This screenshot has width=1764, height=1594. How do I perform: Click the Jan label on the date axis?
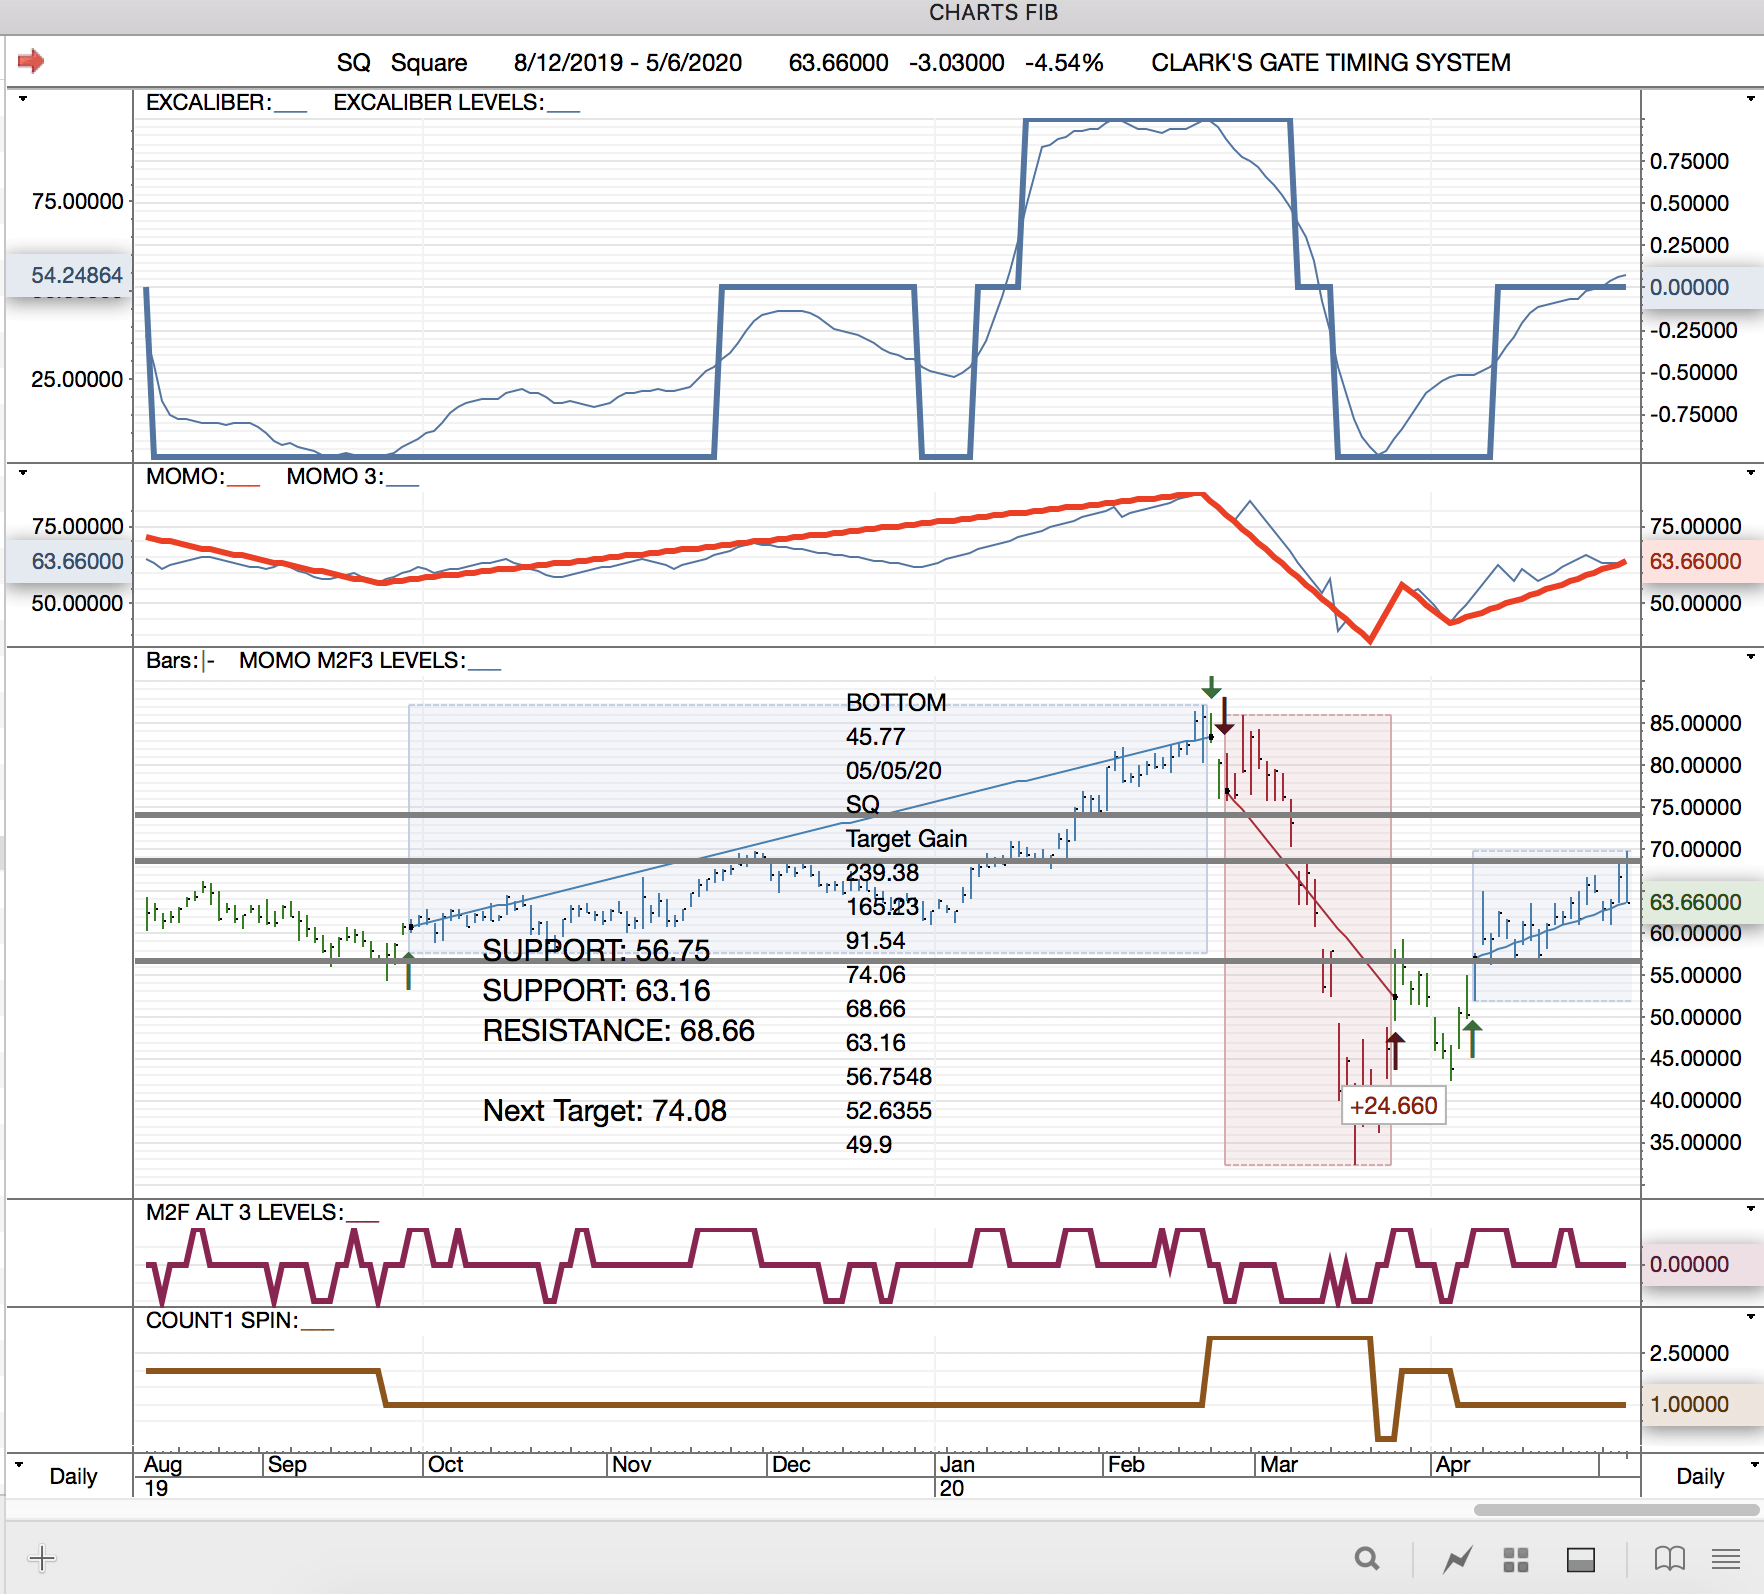(x=957, y=1464)
